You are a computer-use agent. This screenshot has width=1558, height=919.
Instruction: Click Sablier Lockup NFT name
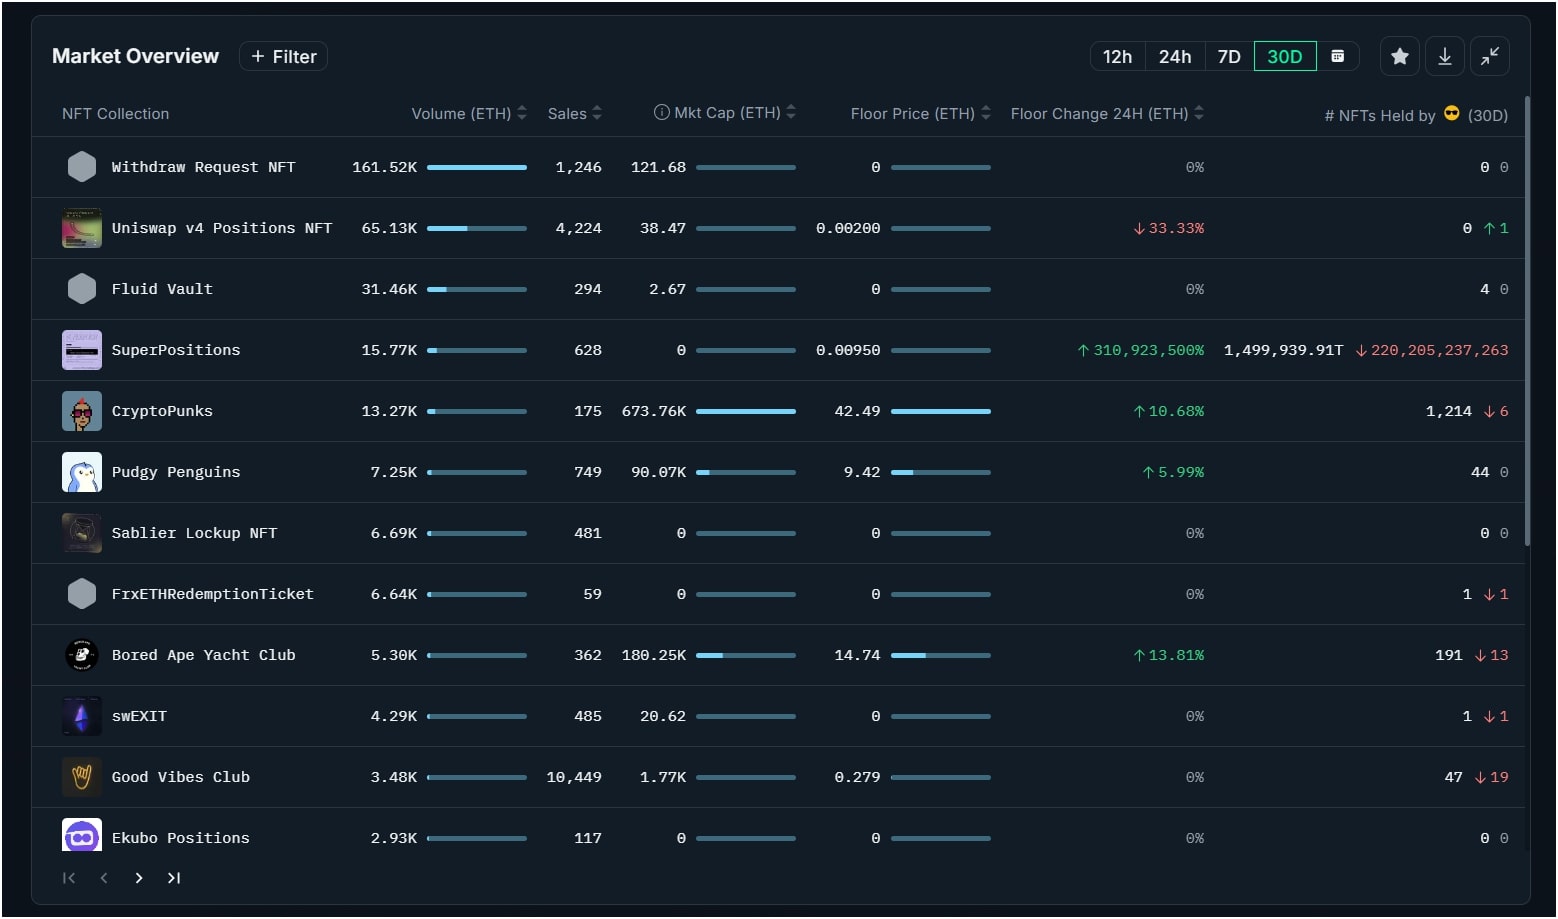tap(194, 533)
